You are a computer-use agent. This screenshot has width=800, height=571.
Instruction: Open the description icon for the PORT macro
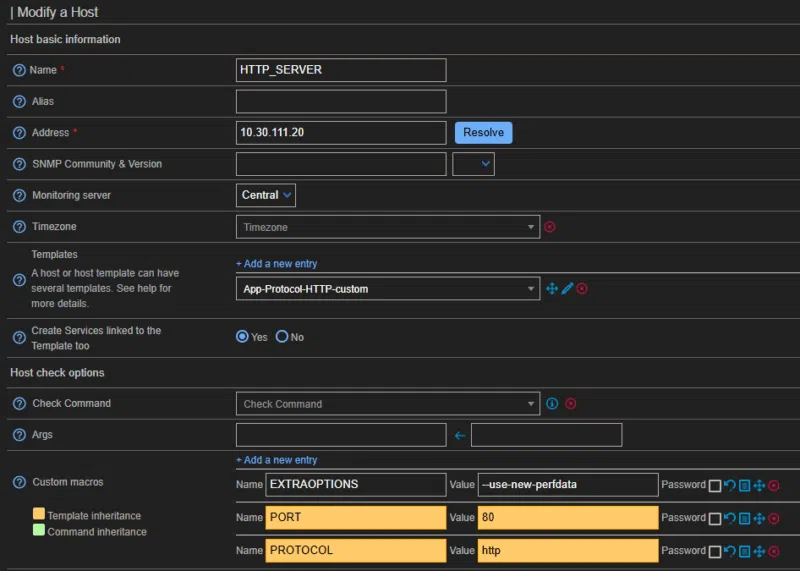pos(744,518)
